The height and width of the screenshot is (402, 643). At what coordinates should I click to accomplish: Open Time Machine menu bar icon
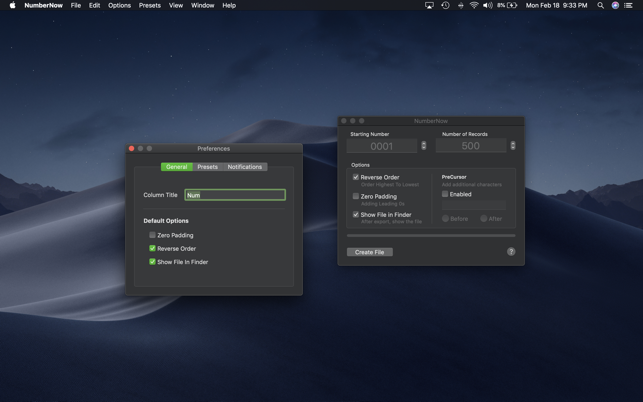[445, 5]
